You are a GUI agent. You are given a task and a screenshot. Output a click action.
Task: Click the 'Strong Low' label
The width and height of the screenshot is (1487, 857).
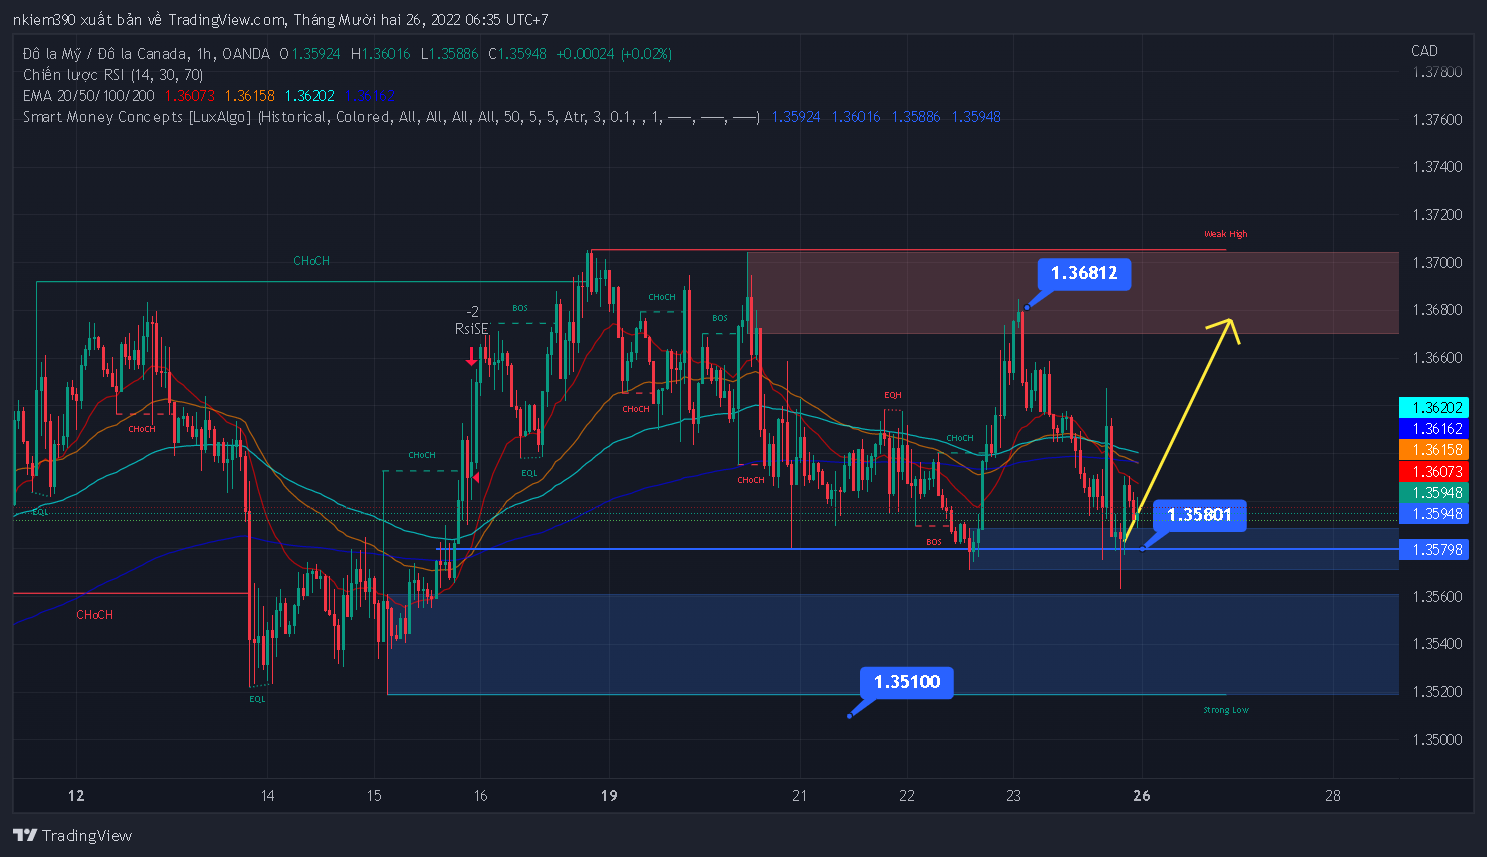tap(1225, 710)
